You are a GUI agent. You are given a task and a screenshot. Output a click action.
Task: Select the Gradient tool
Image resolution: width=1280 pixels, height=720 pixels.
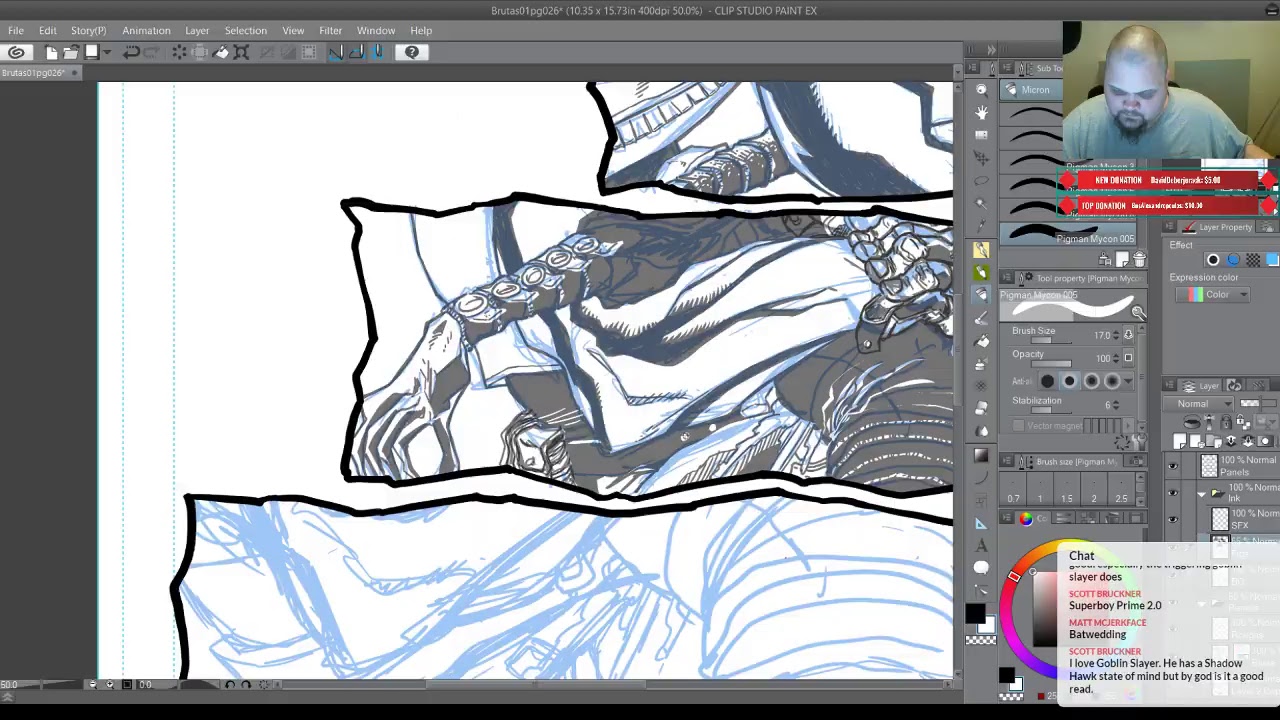coord(981,456)
